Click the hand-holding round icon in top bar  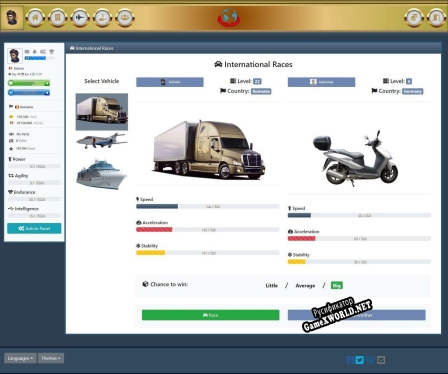pyautogui.click(x=102, y=17)
